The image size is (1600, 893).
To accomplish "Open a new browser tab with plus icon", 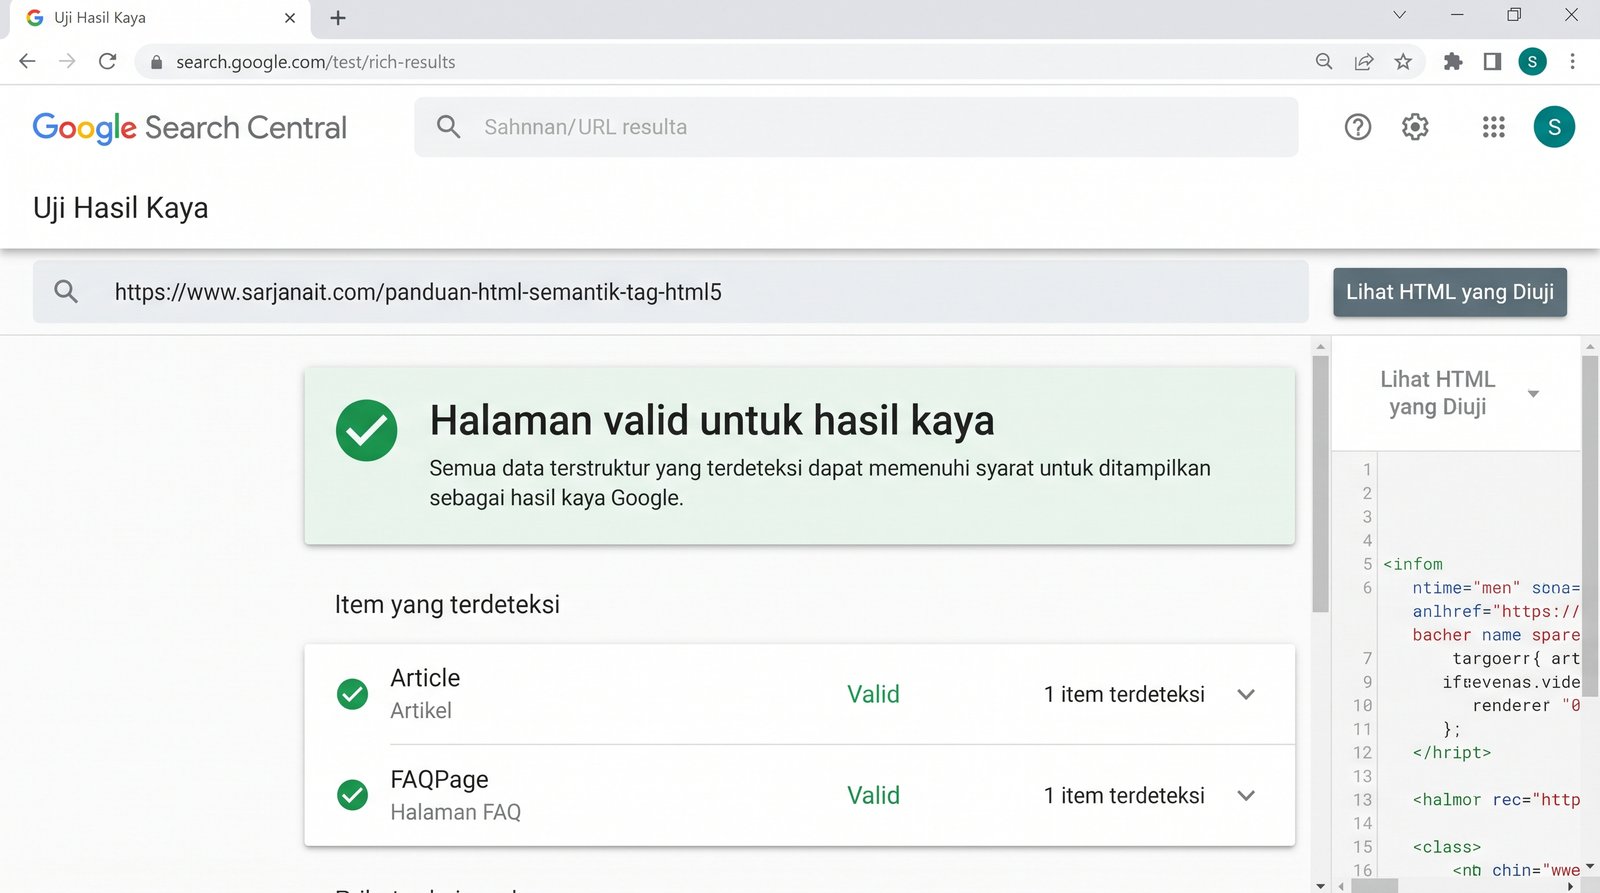I will (338, 18).
